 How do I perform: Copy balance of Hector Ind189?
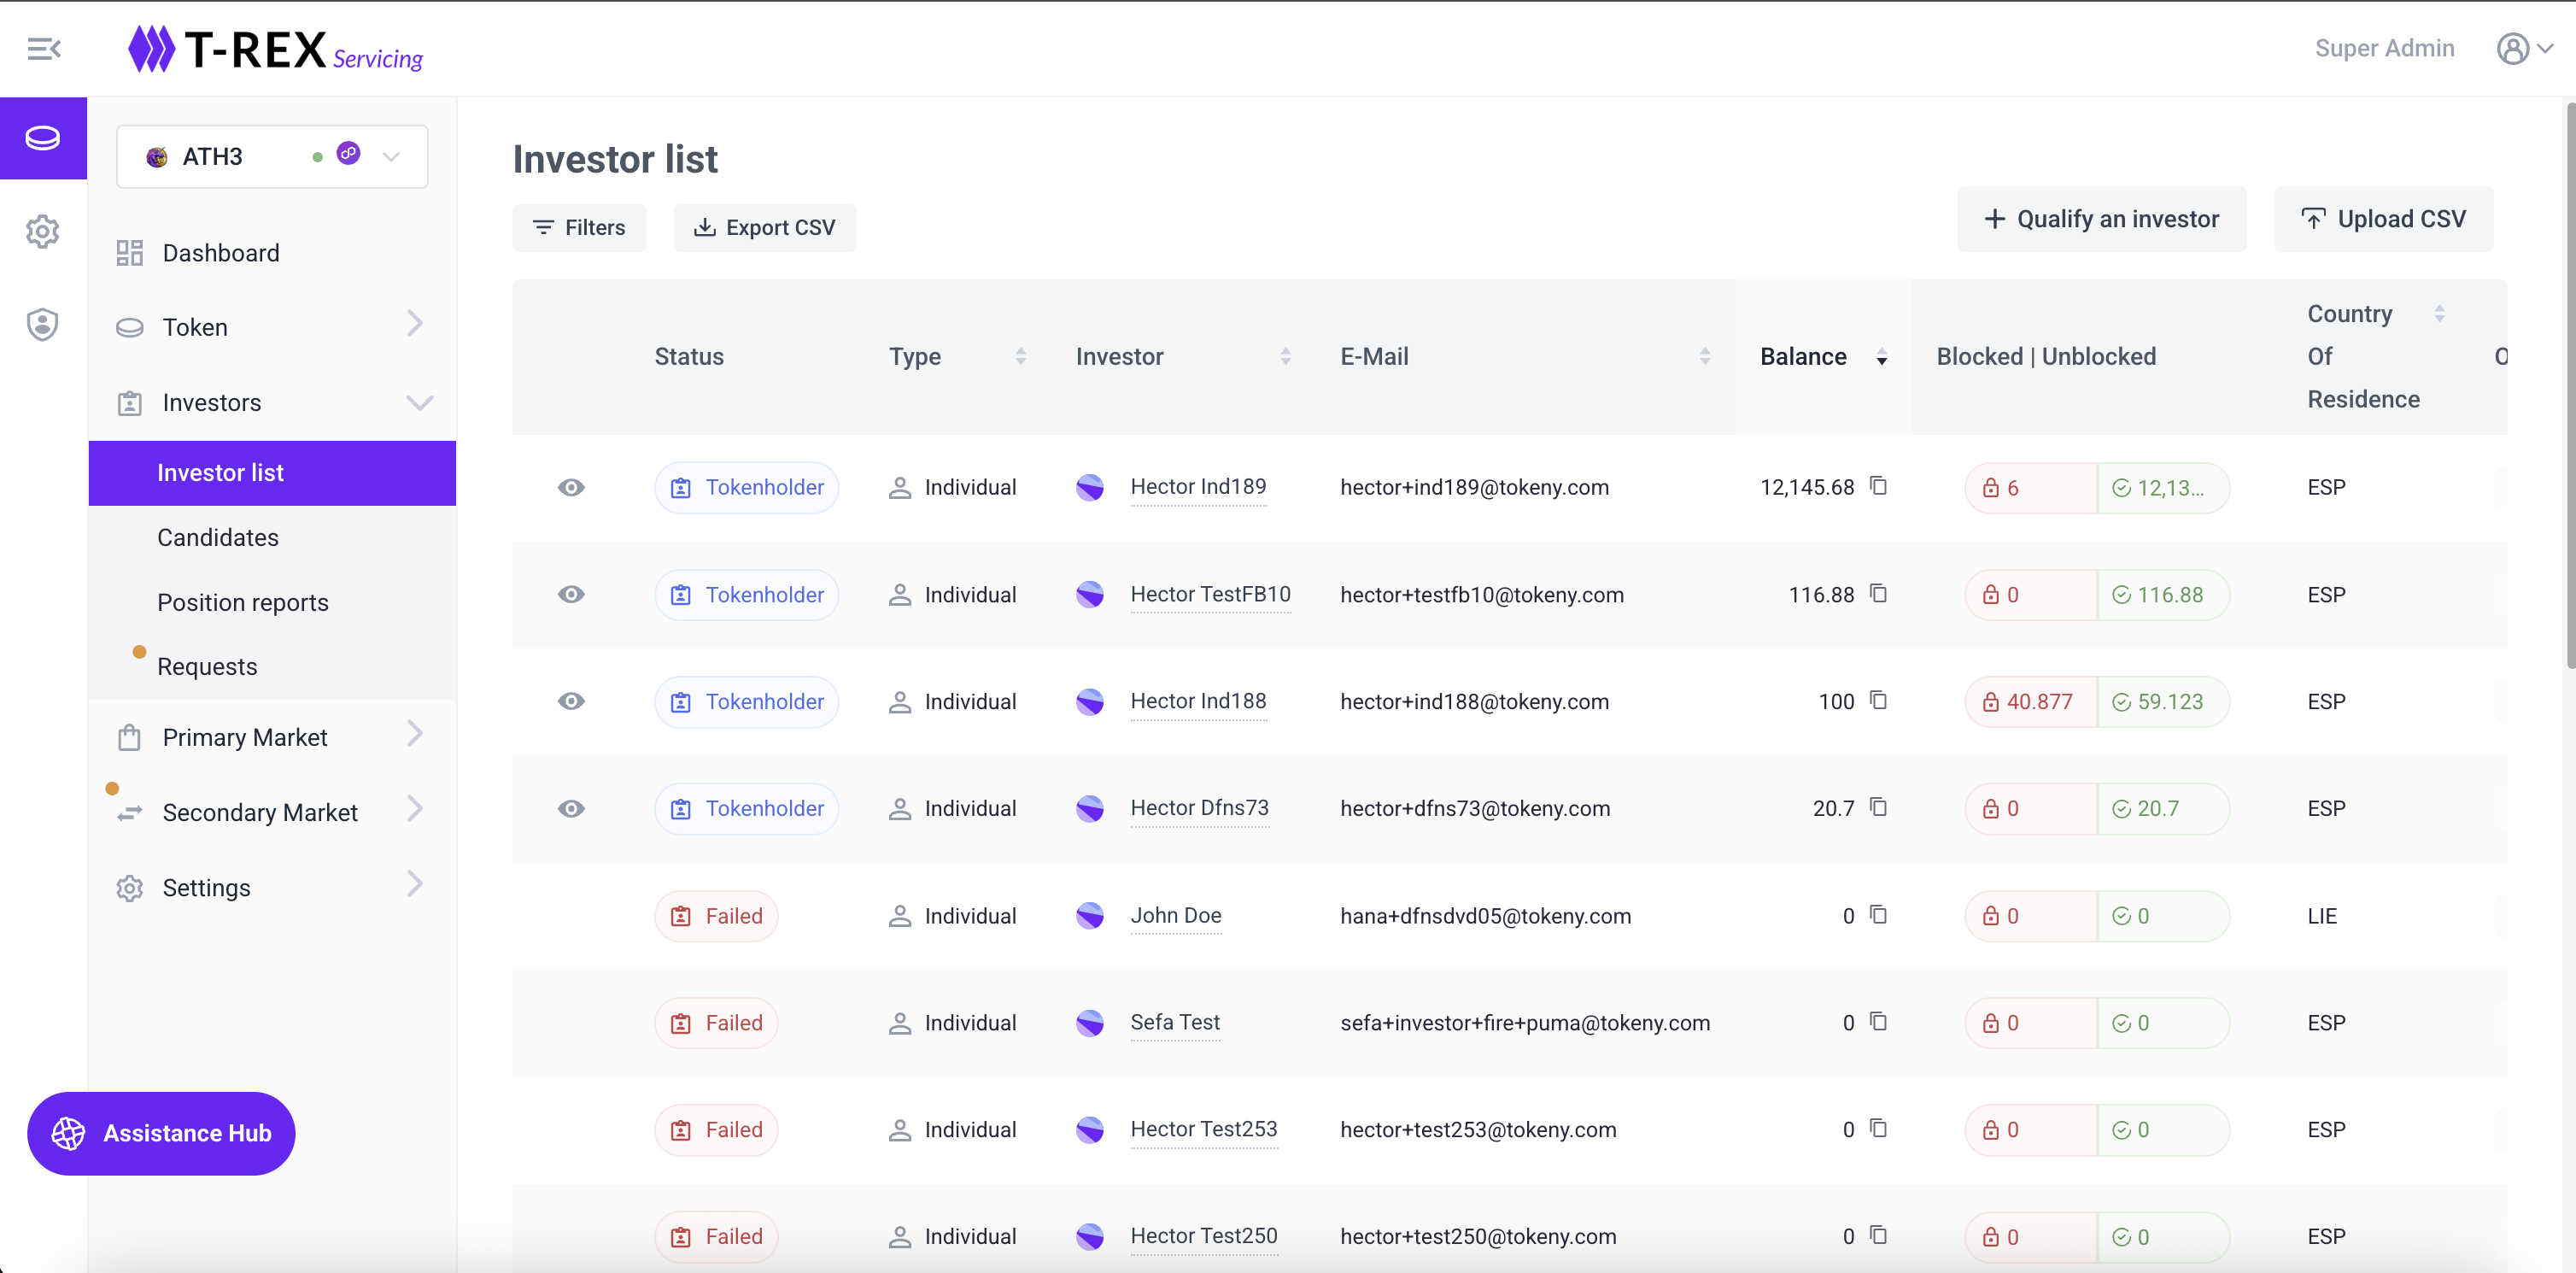[1878, 486]
